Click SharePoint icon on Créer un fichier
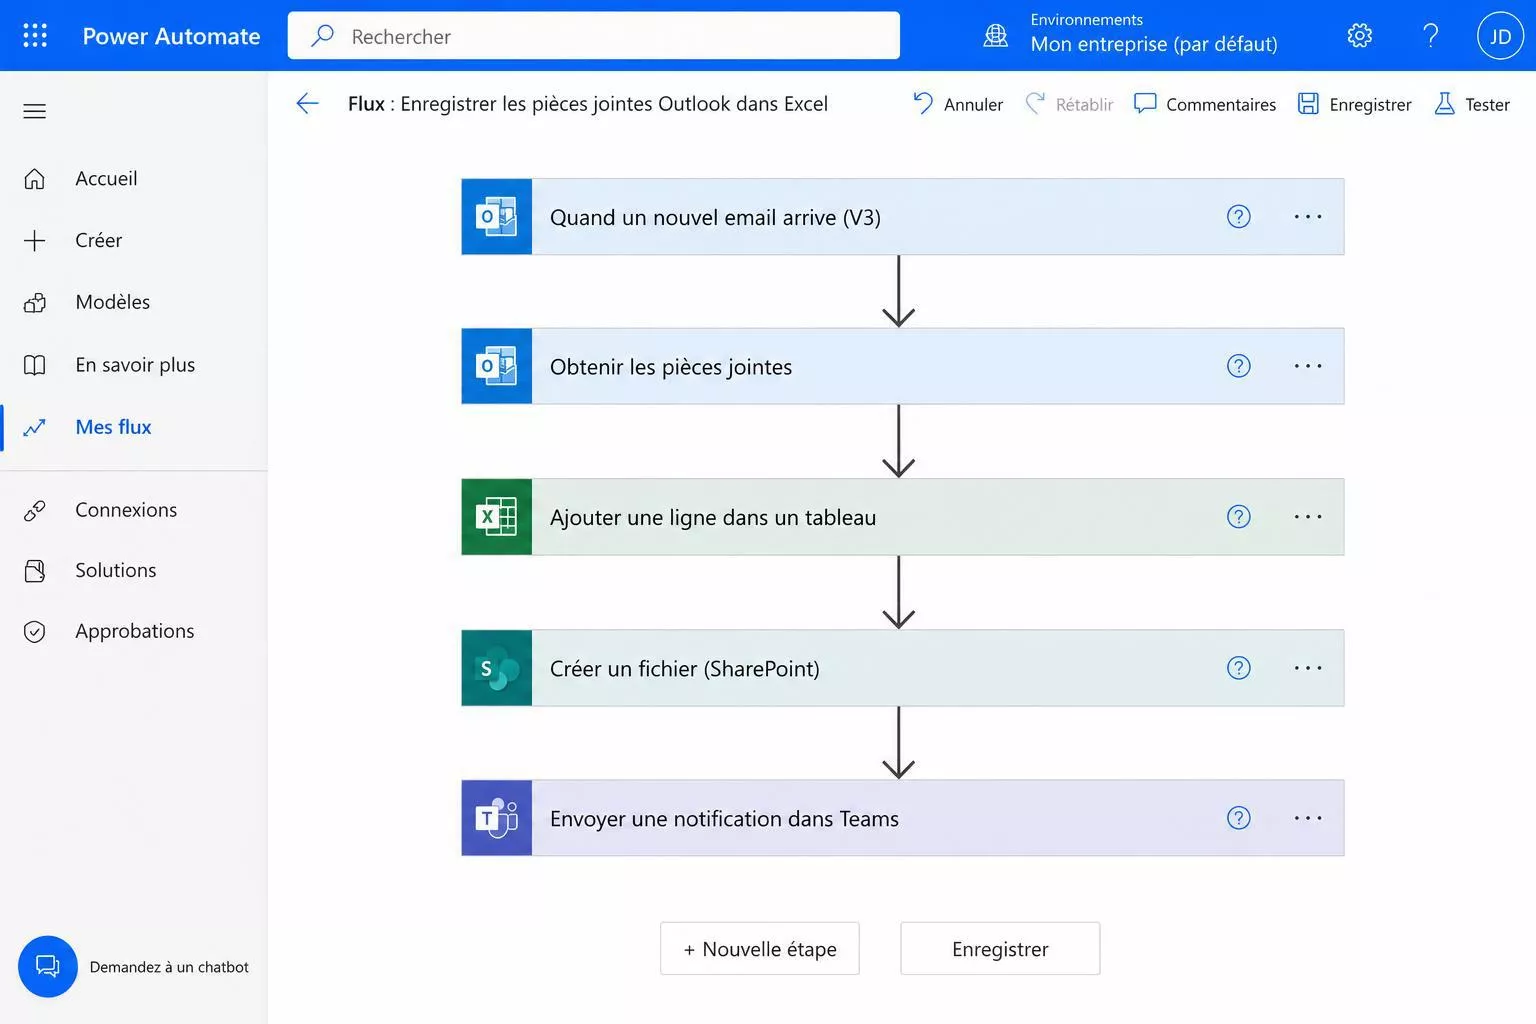The height and width of the screenshot is (1024, 1536). 496,668
